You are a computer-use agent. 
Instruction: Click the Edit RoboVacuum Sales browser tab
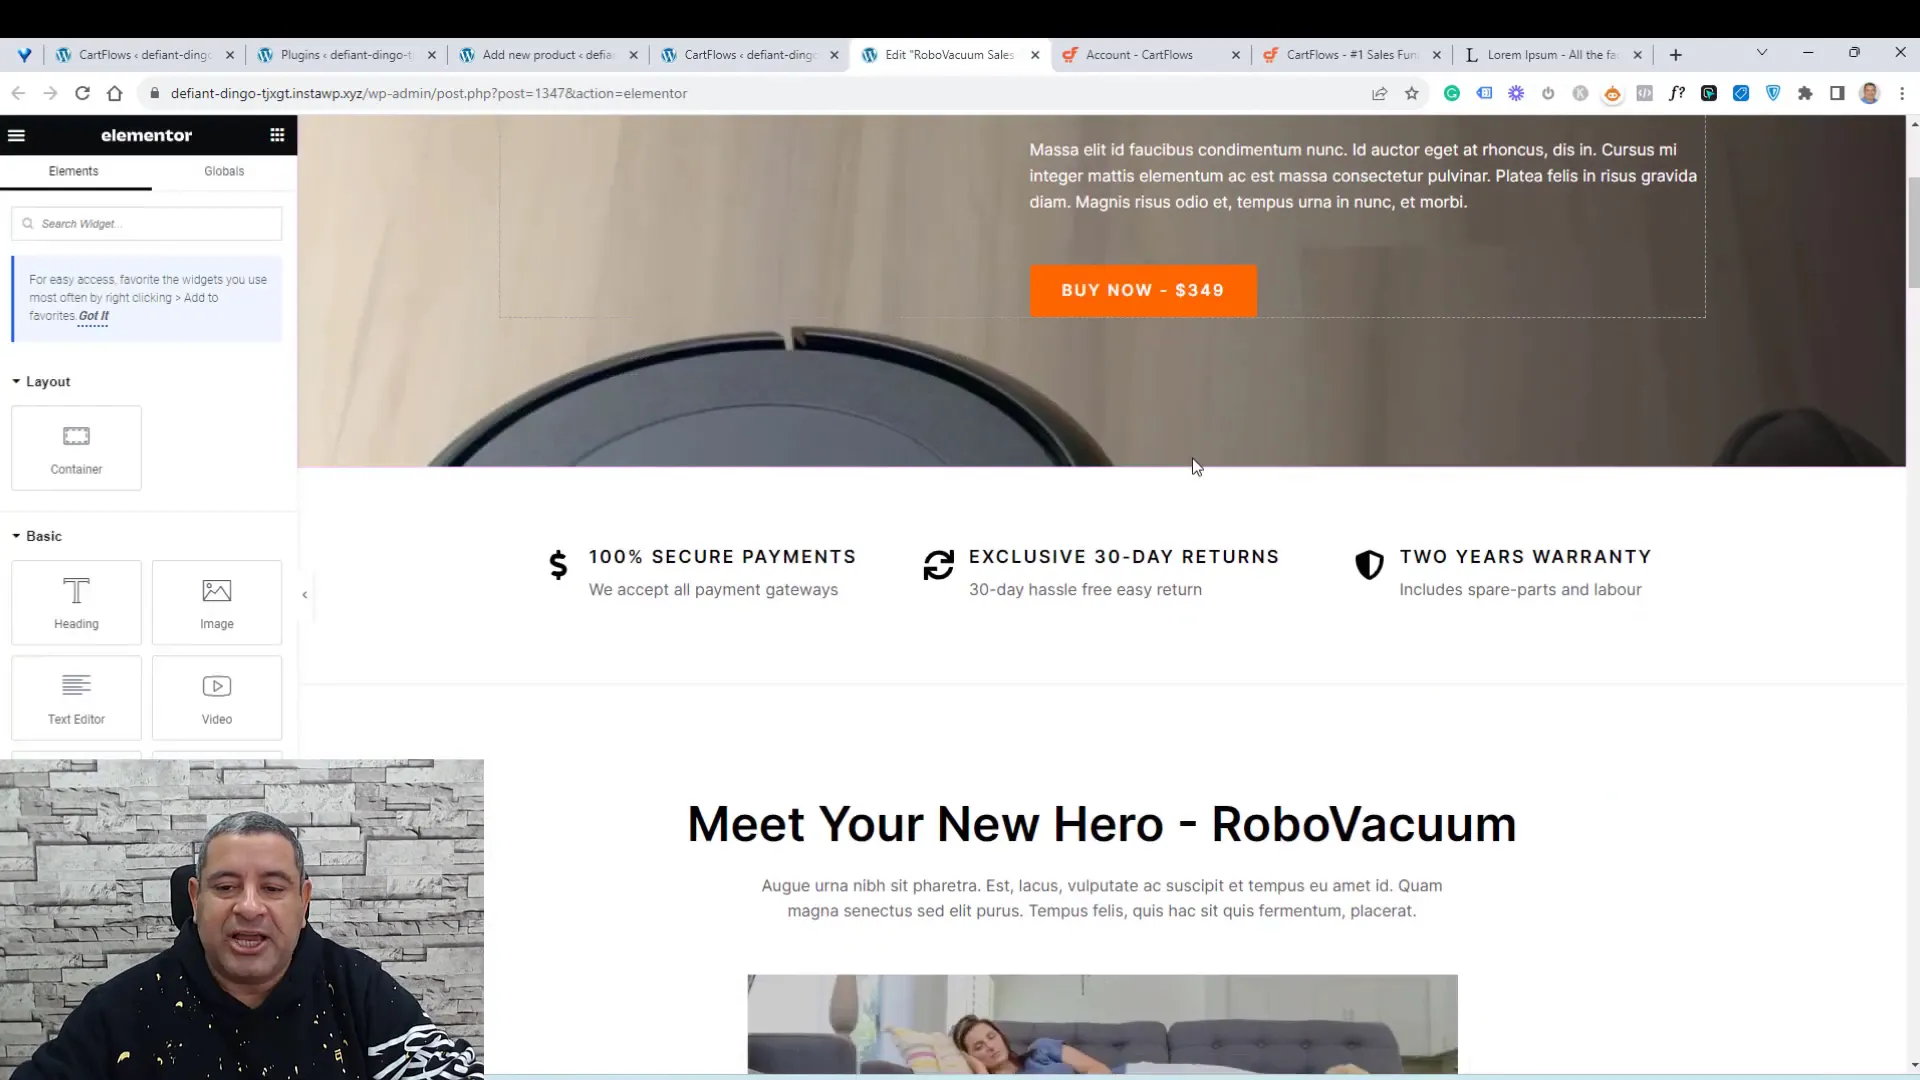947,54
